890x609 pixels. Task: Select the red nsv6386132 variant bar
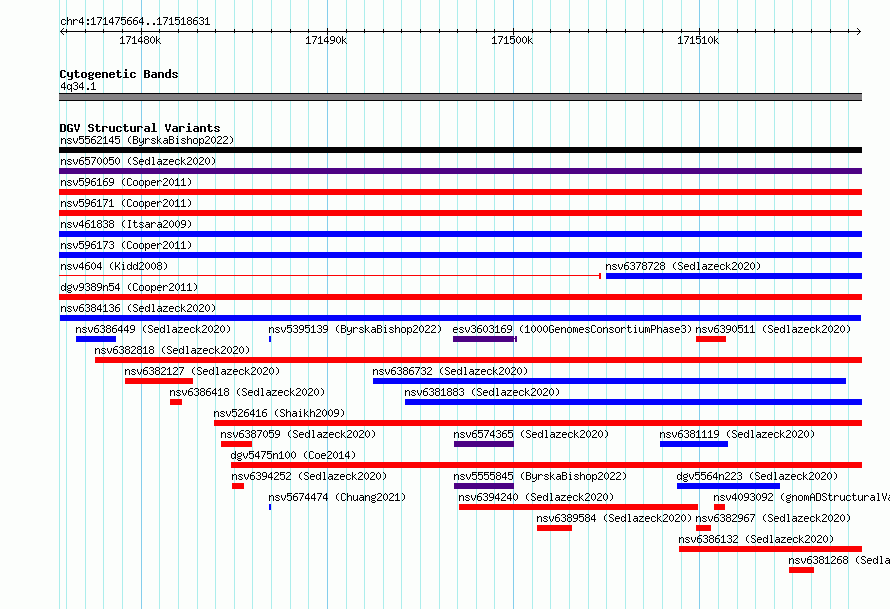click(771, 549)
